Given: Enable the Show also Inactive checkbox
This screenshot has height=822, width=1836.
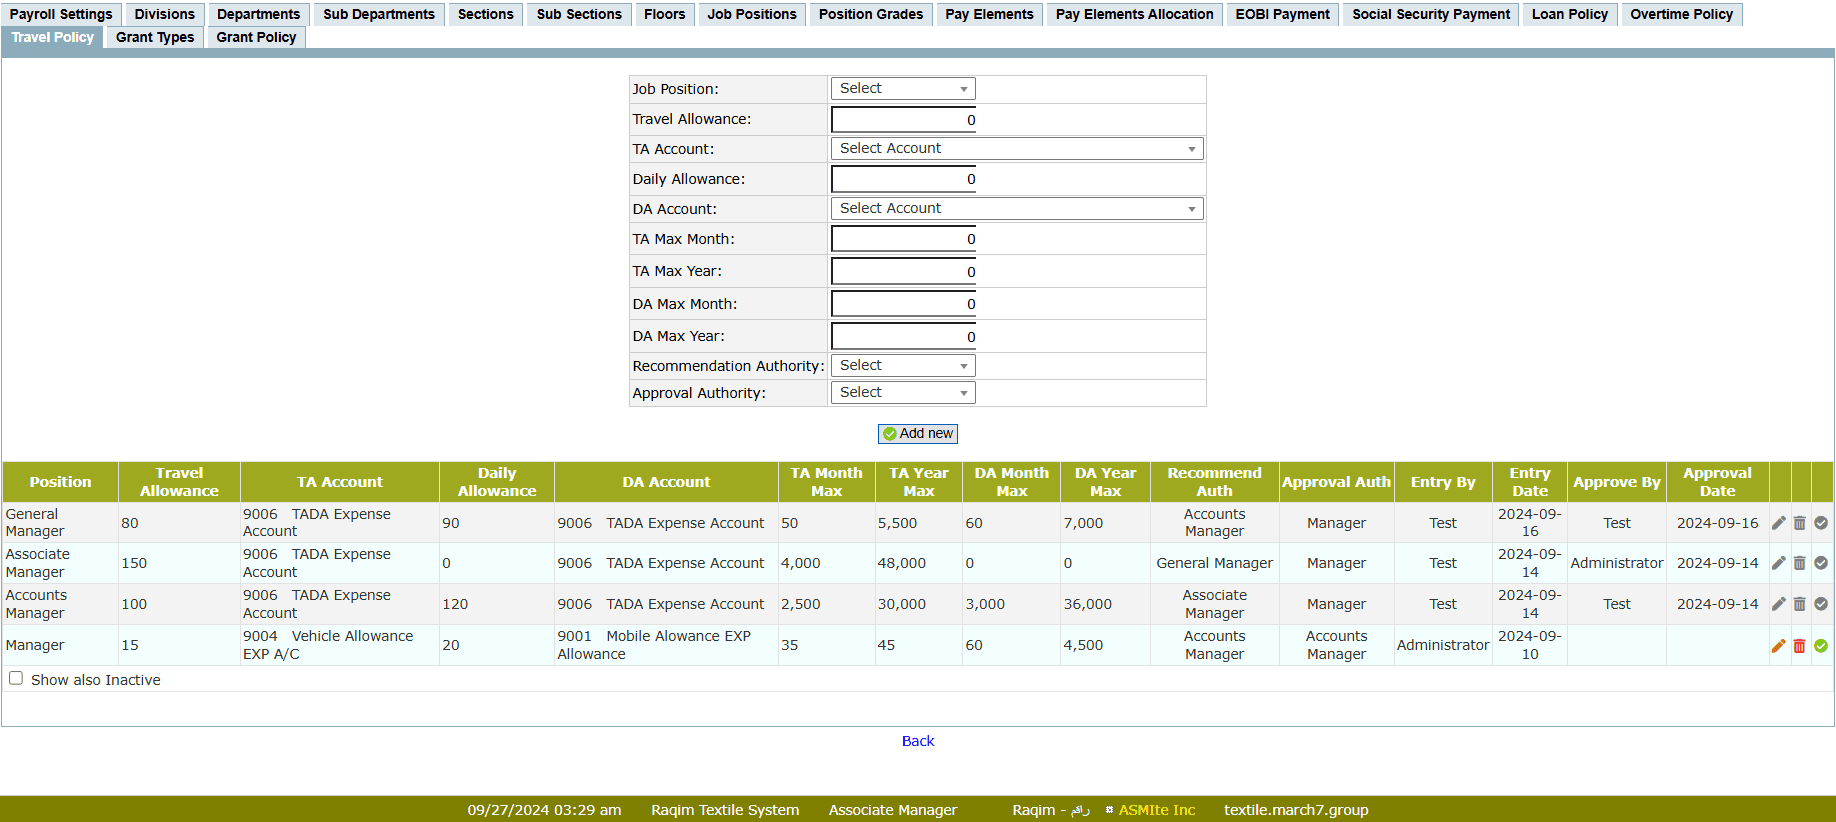Looking at the screenshot, I should [x=16, y=678].
